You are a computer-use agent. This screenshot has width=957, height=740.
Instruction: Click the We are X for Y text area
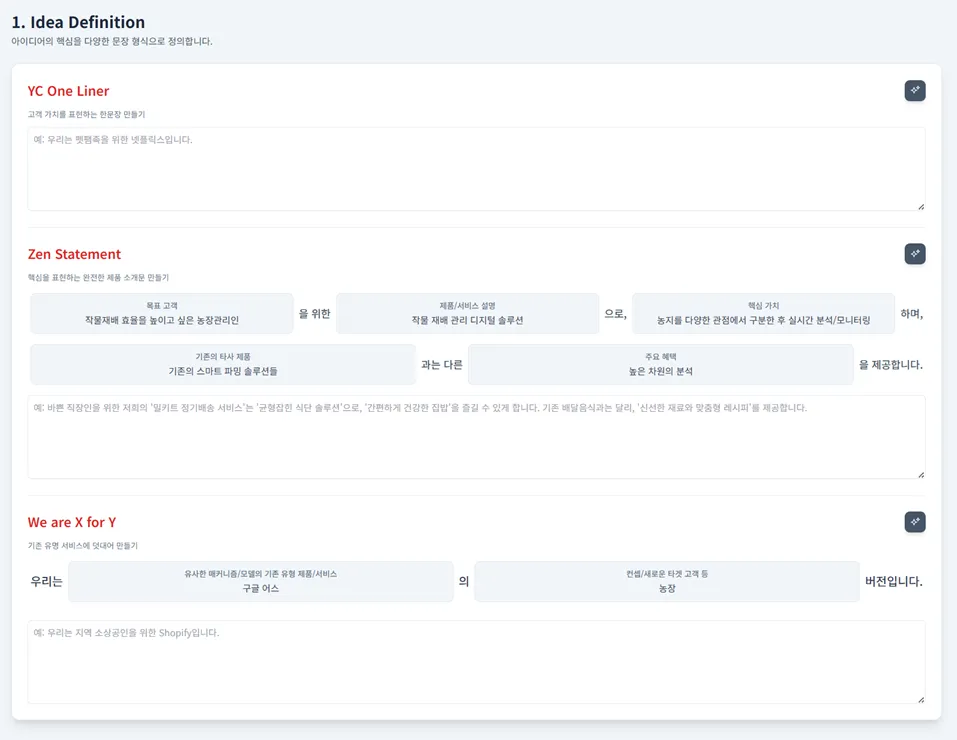pyautogui.click(x=476, y=662)
